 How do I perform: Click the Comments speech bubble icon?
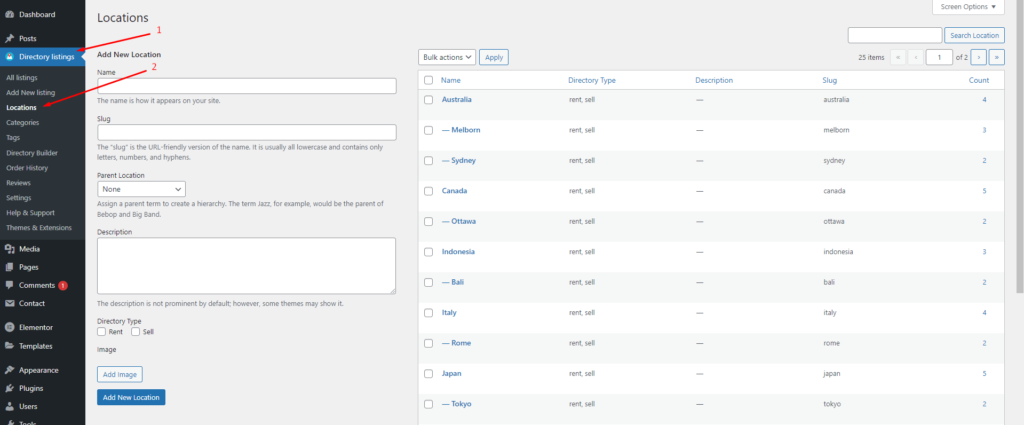[10, 285]
